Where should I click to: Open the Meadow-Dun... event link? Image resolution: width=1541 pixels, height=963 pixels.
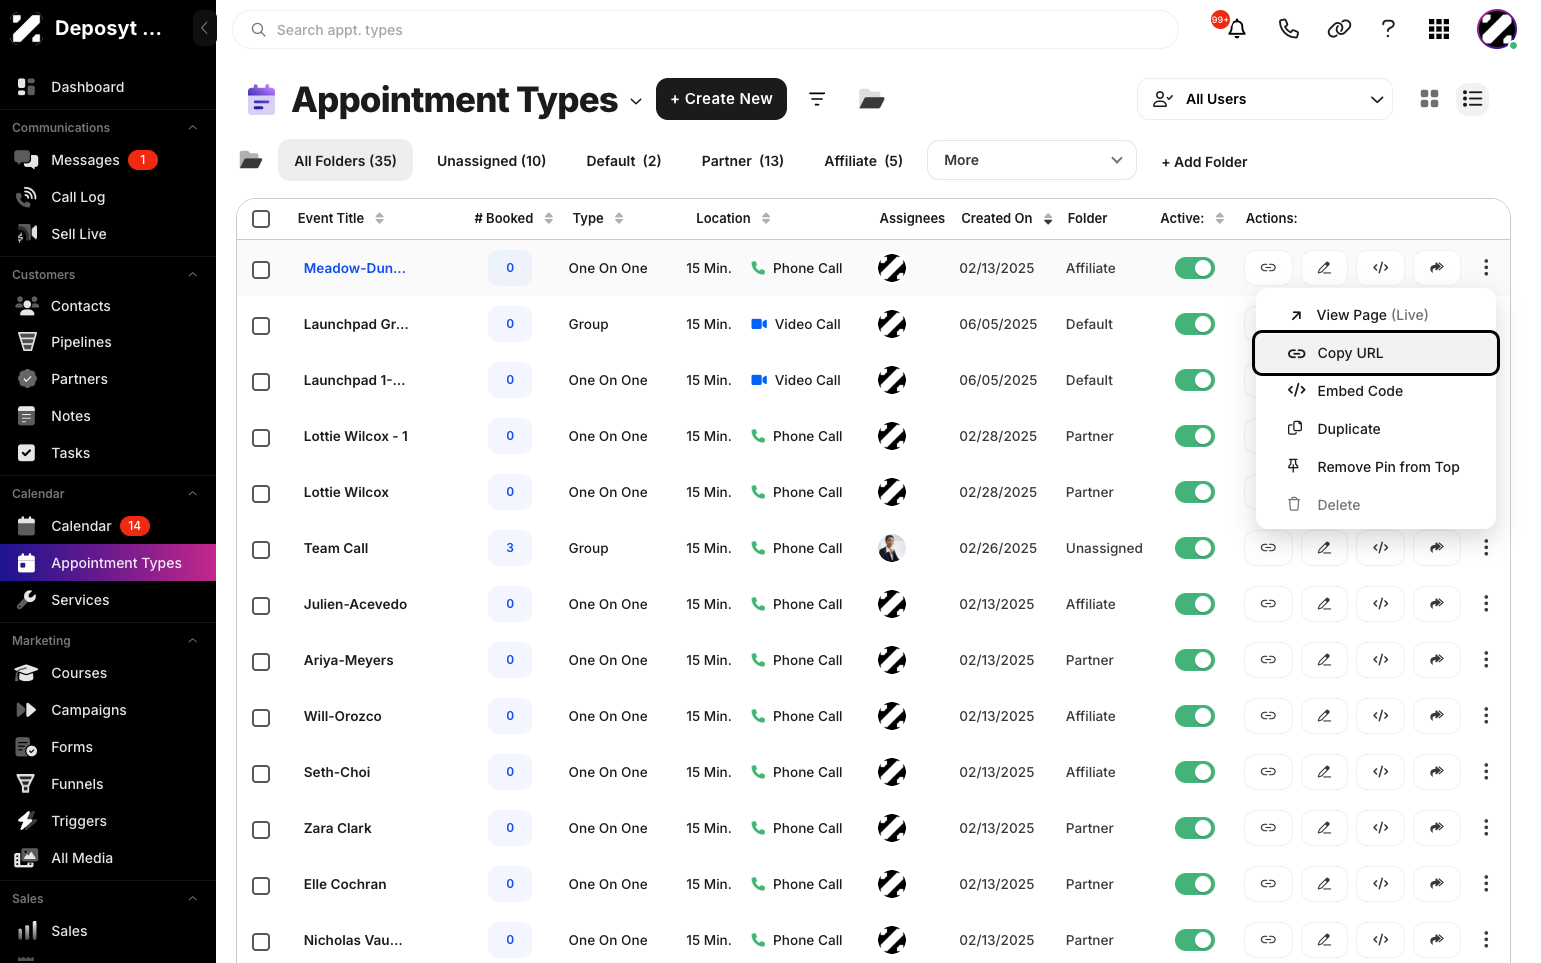pyautogui.click(x=354, y=268)
